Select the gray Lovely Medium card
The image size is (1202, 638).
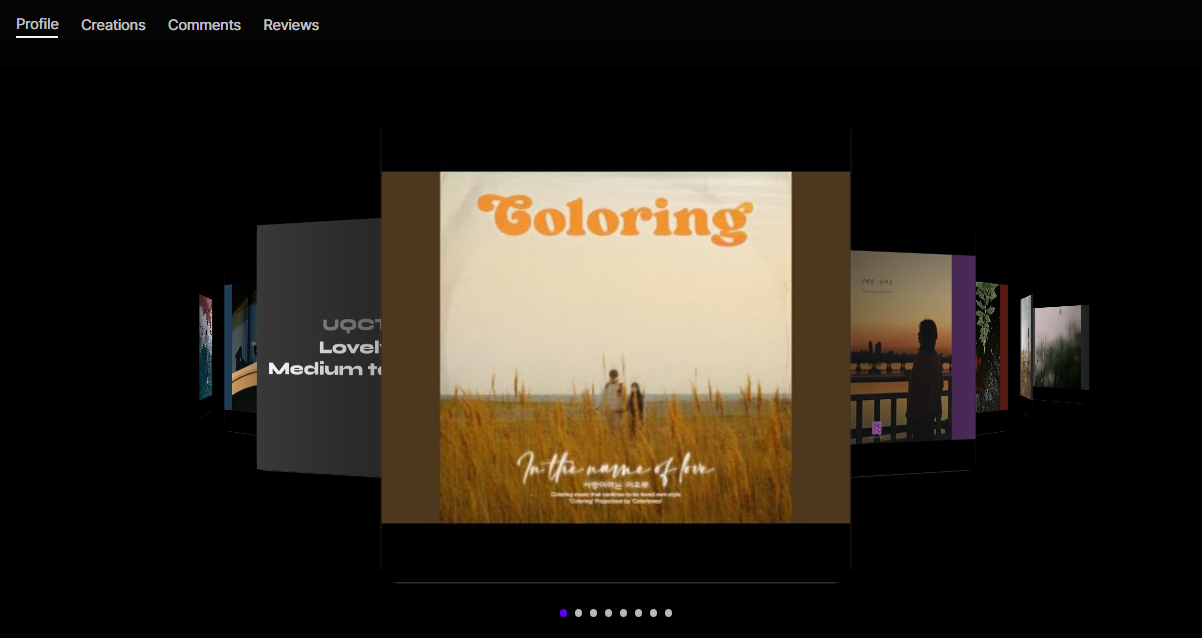[319, 348]
